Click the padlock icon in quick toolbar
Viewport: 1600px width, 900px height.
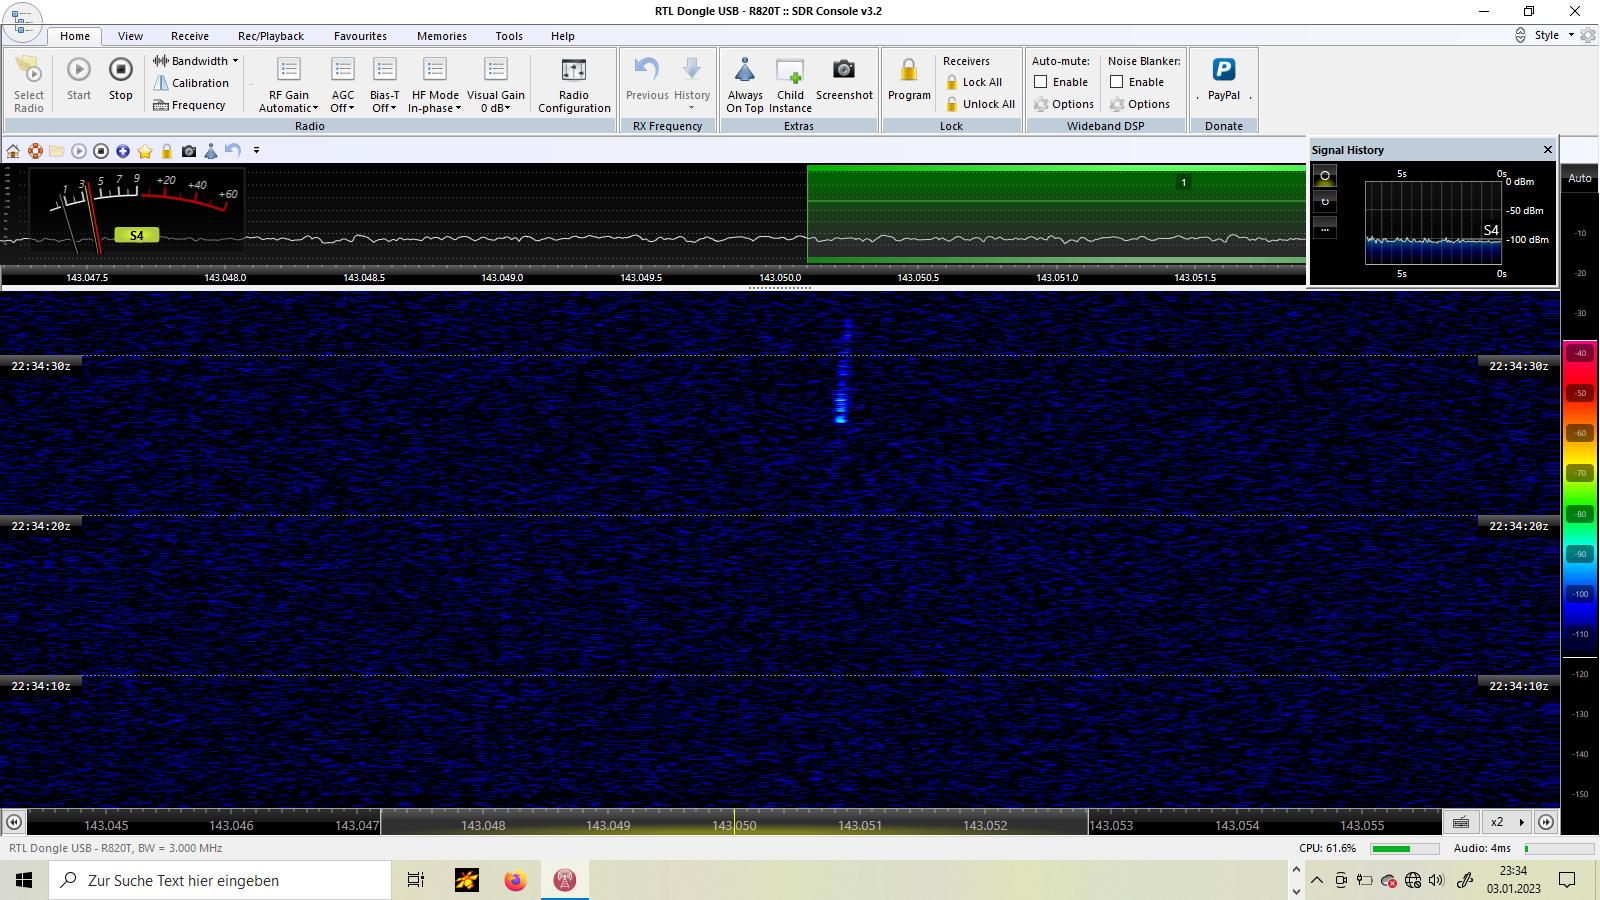[x=167, y=151]
